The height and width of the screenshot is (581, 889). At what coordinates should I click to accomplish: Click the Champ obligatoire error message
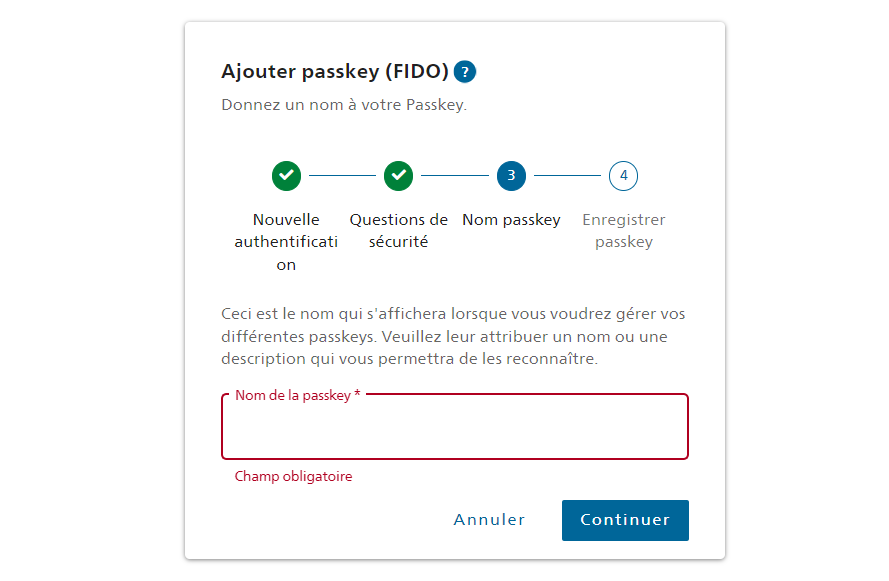294,476
